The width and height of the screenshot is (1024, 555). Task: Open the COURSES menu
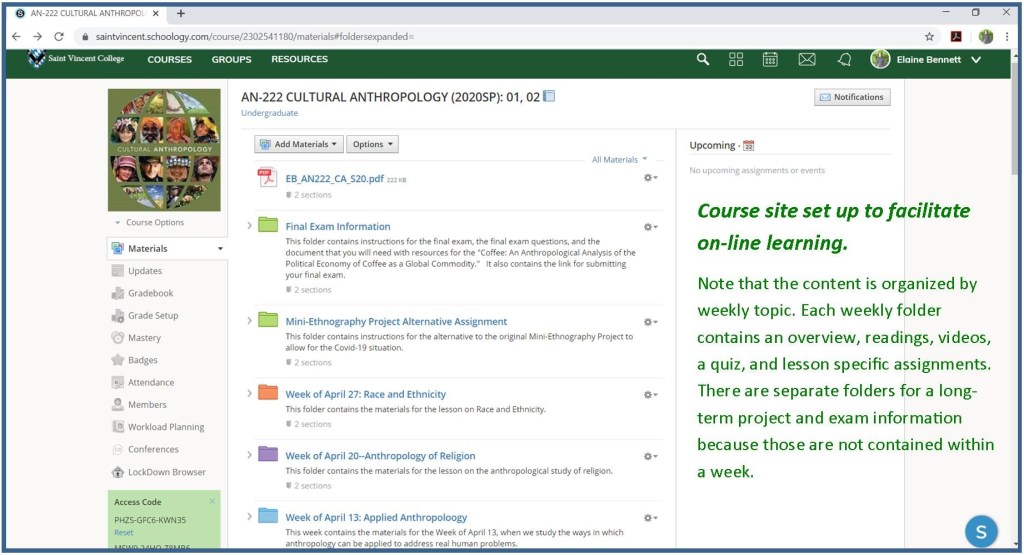pyautogui.click(x=169, y=60)
